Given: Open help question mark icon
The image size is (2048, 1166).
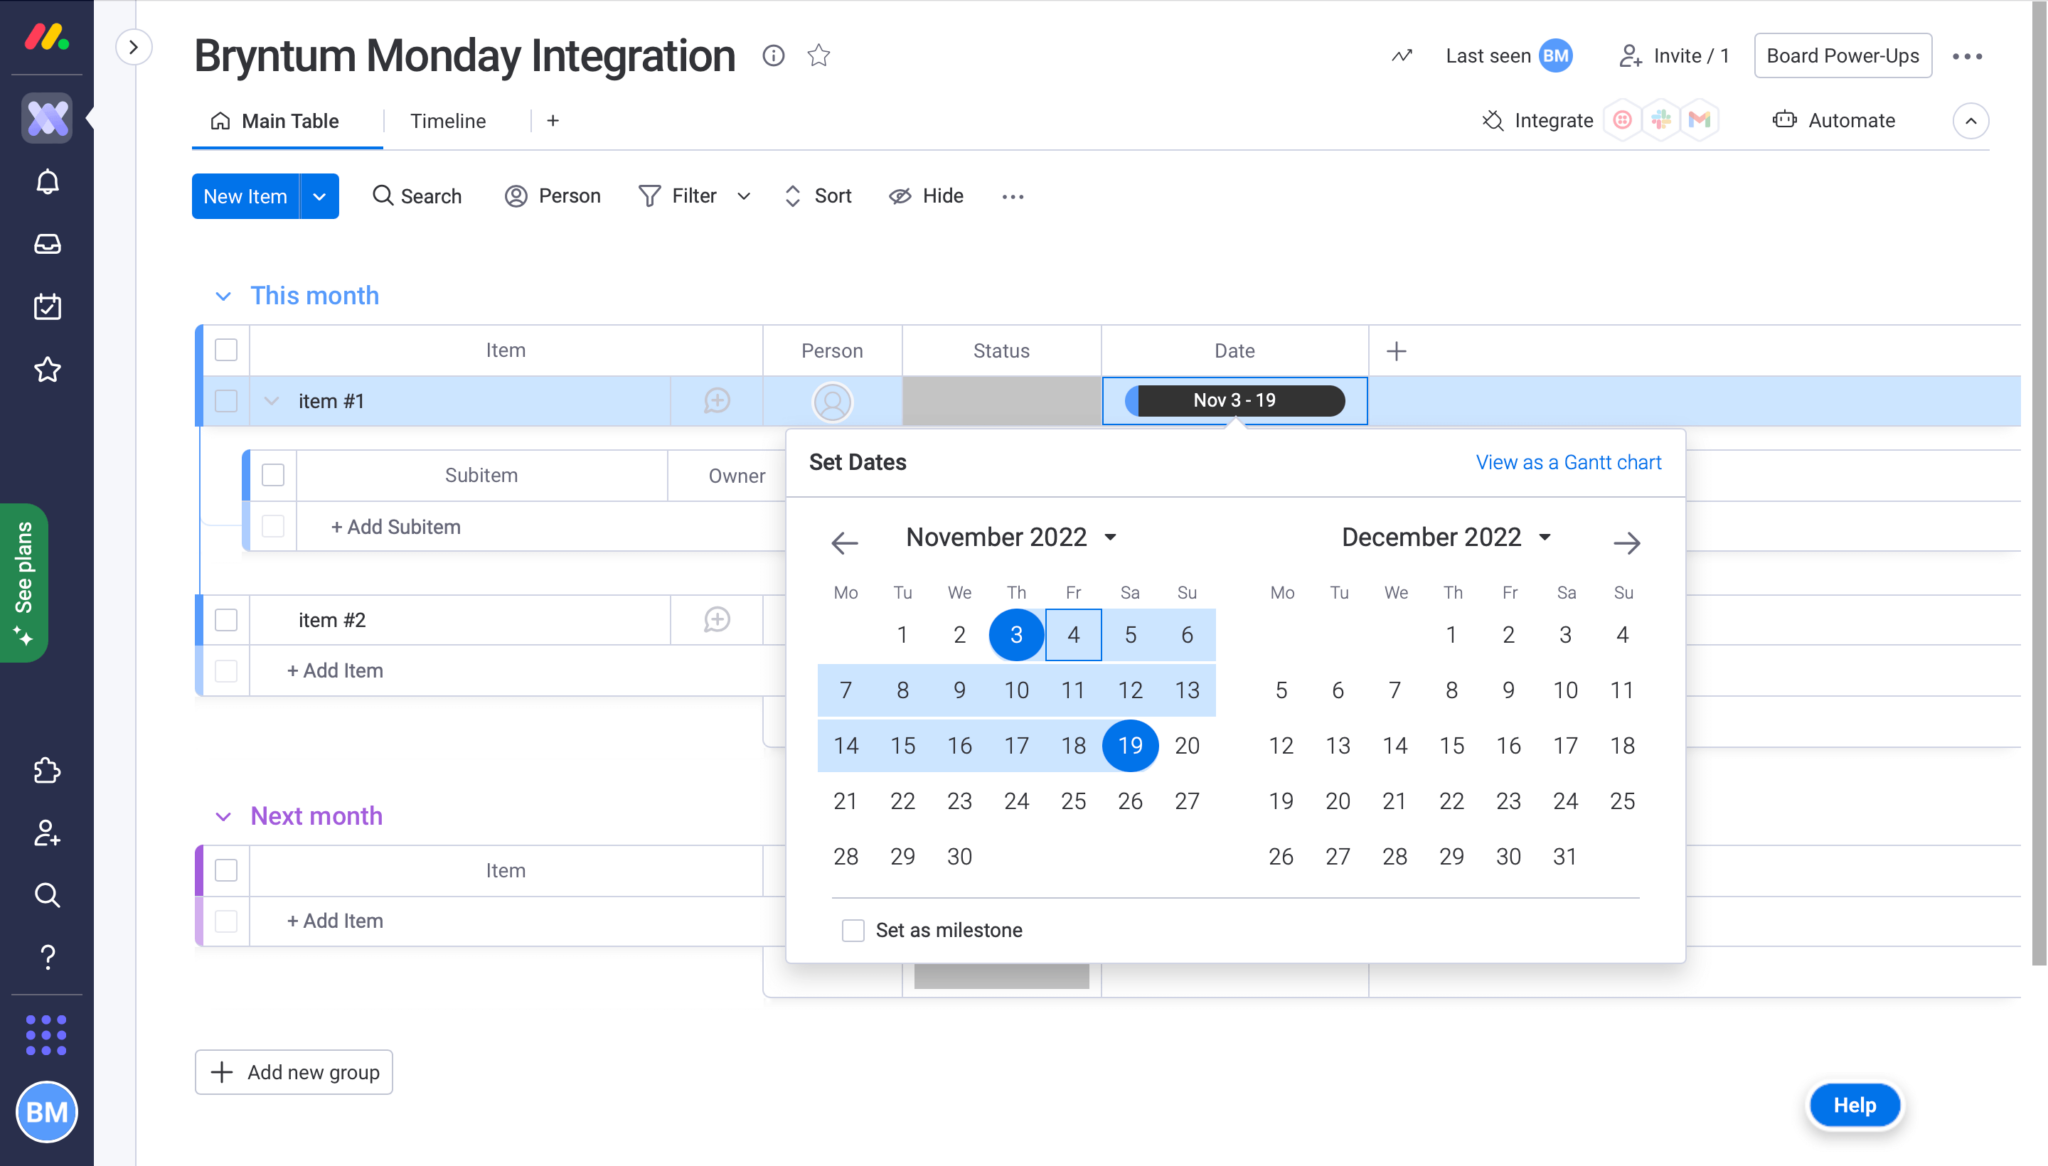Looking at the screenshot, I should click(47, 957).
